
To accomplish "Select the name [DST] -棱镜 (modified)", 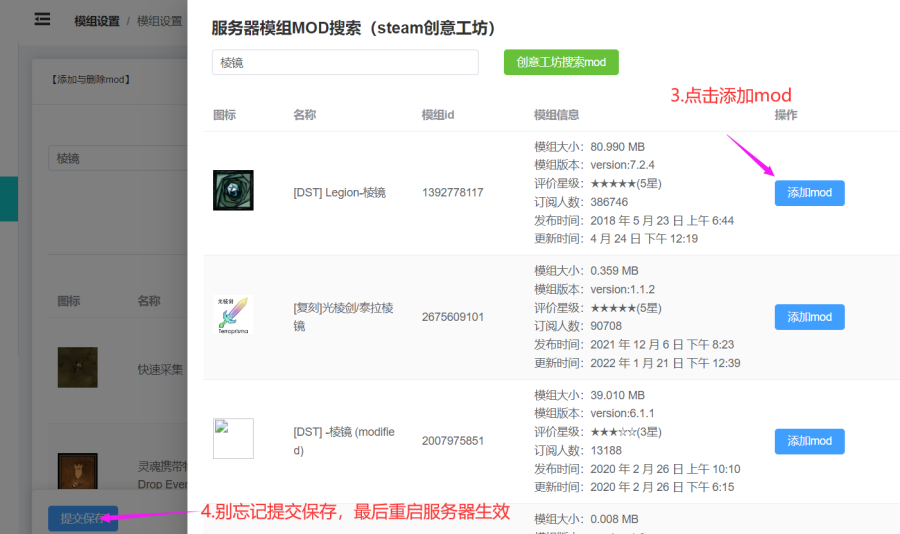I will (x=344, y=441).
